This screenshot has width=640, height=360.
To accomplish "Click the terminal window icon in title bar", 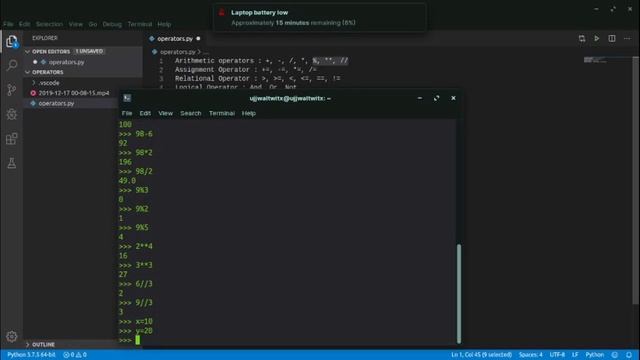I will click(127, 98).
